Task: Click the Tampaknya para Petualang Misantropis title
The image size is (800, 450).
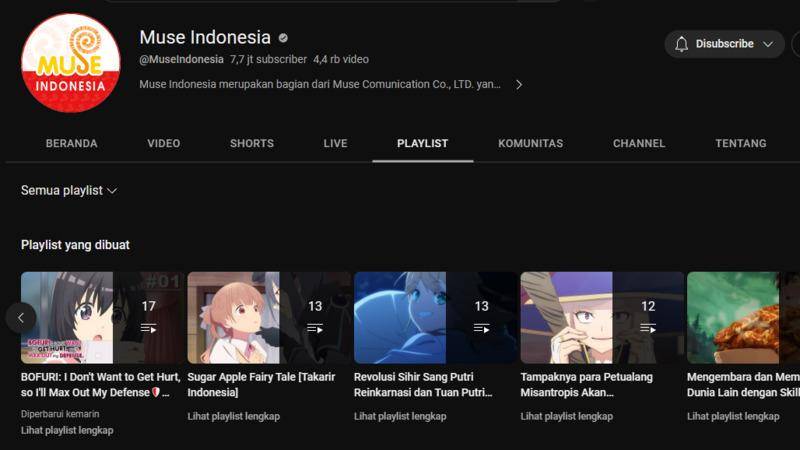Action: 586,385
